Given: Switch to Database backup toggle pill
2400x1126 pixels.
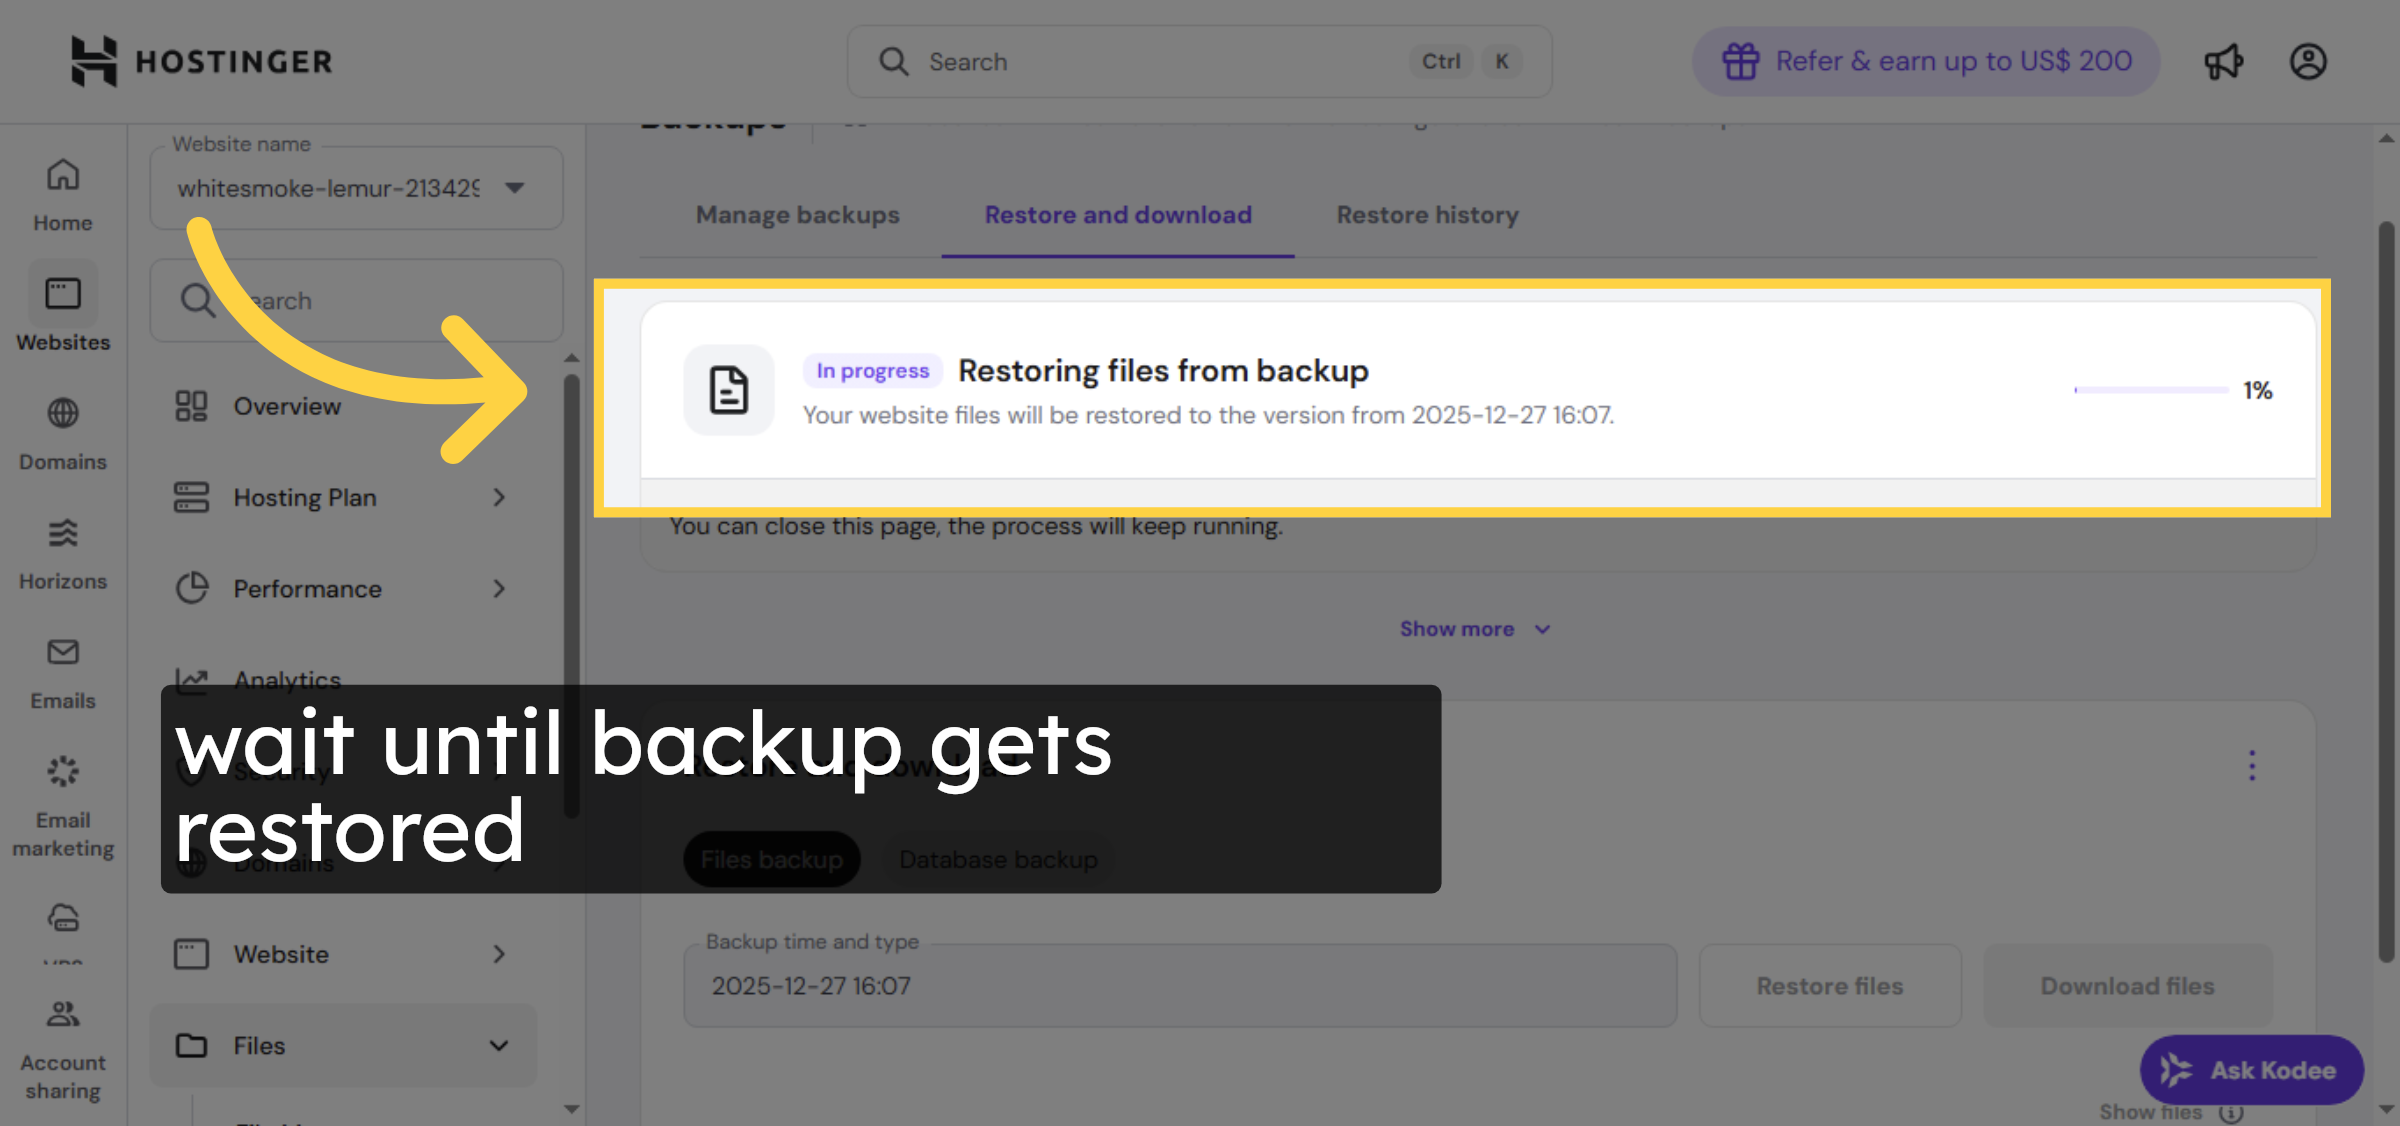Looking at the screenshot, I should pos(998,860).
